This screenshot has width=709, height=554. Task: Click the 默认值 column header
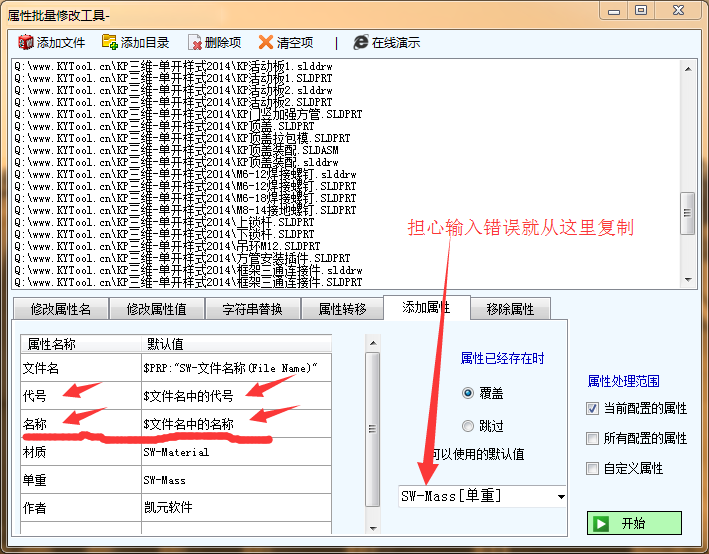click(x=236, y=344)
